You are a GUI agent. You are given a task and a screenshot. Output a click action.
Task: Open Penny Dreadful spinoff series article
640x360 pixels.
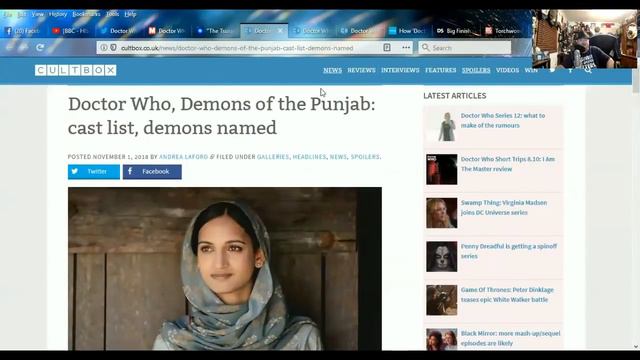pos(509,251)
